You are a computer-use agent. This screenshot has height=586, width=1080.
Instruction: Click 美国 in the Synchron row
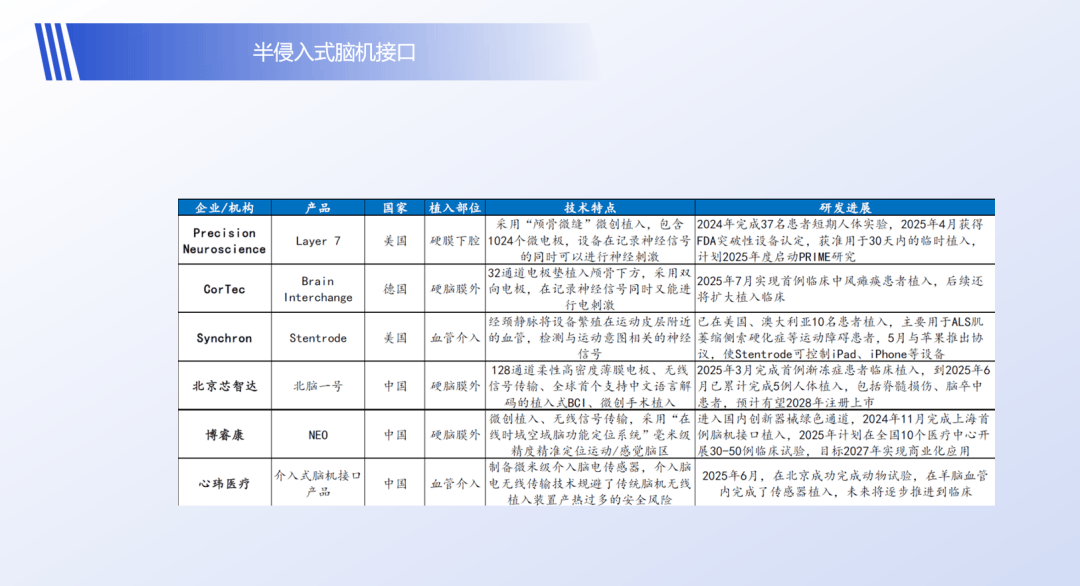tap(395, 337)
